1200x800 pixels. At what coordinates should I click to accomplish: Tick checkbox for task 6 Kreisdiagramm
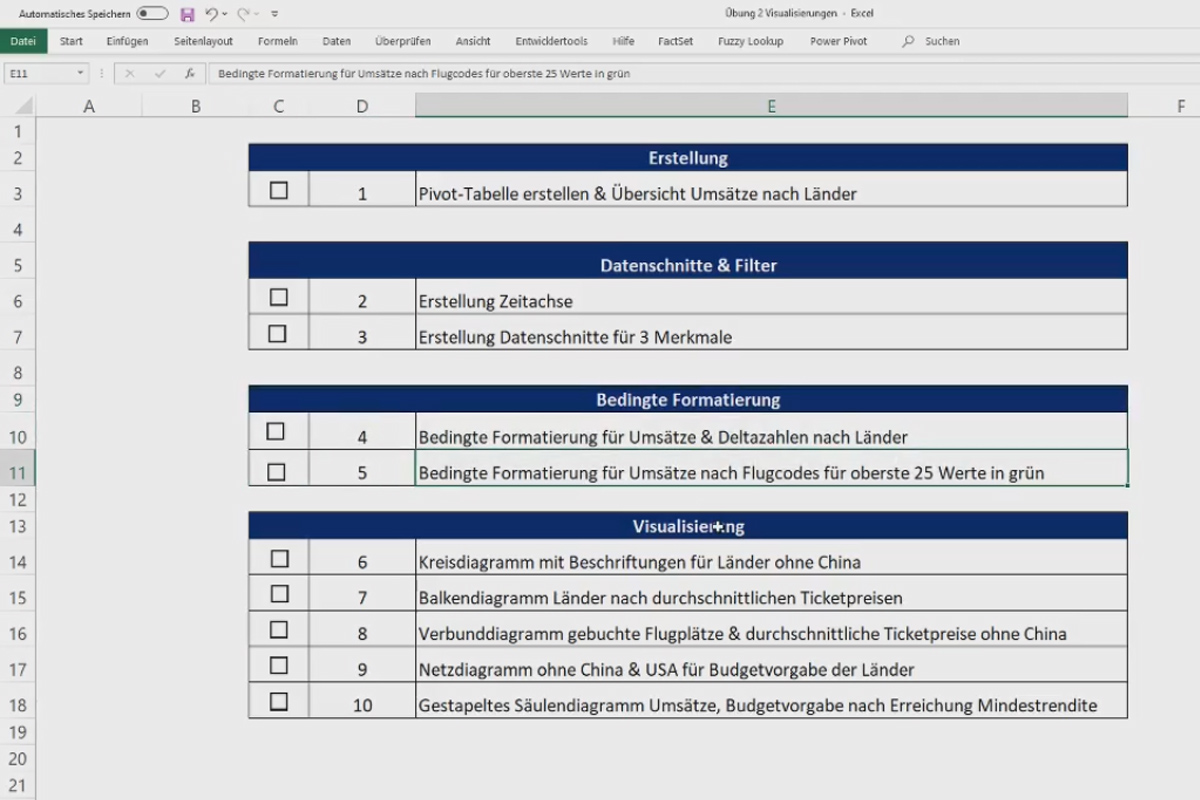[x=279, y=558]
